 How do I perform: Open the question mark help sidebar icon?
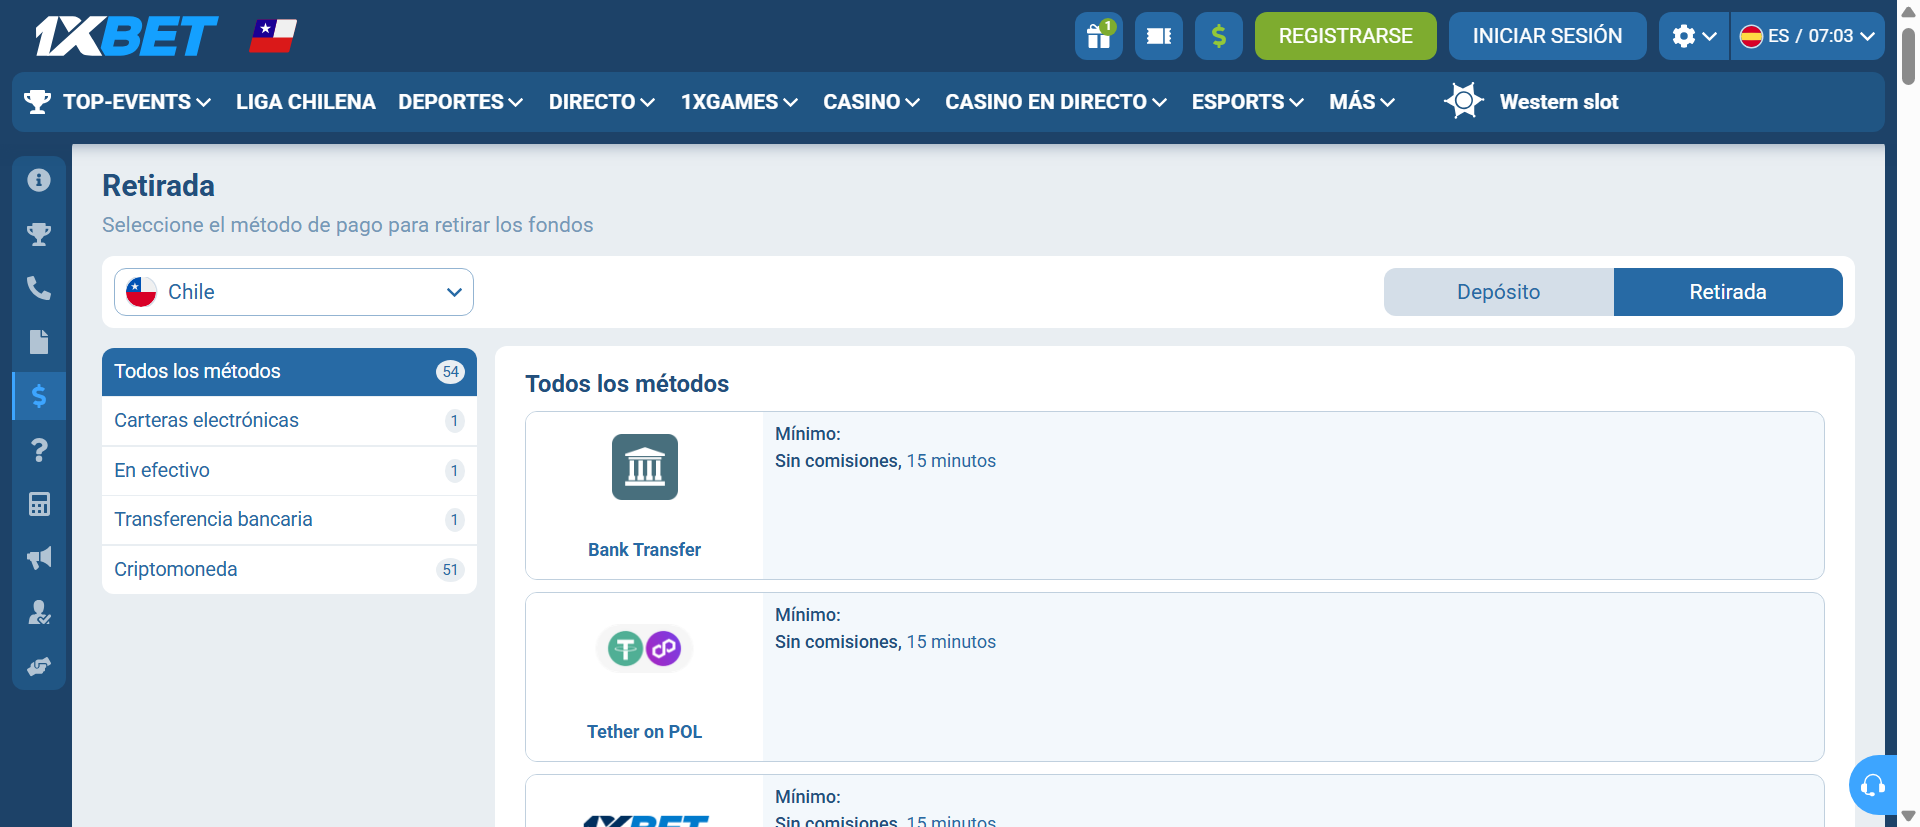click(39, 450)
